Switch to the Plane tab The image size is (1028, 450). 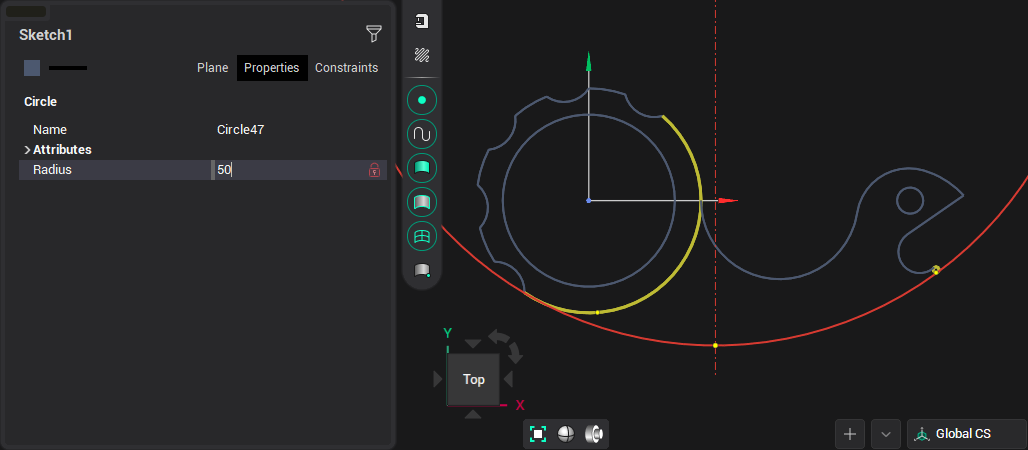click(x=212, y=68)
